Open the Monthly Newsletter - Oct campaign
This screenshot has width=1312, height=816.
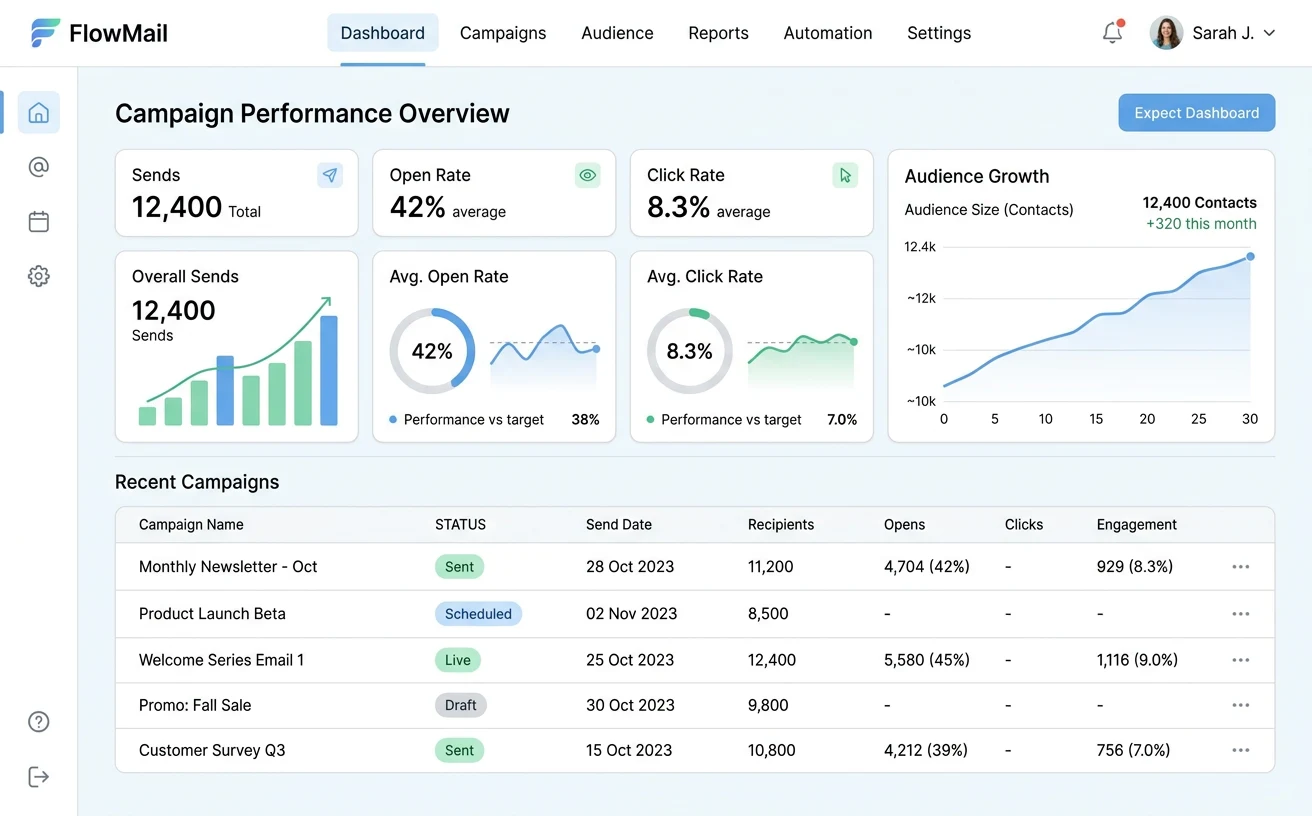(228, 567)
